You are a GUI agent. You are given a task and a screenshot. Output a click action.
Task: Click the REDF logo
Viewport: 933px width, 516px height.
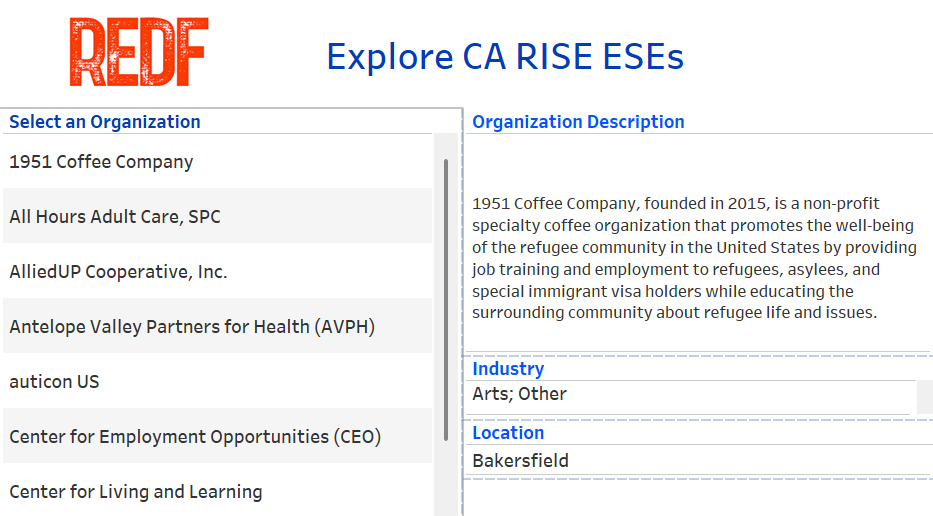(x=138, y=52)
